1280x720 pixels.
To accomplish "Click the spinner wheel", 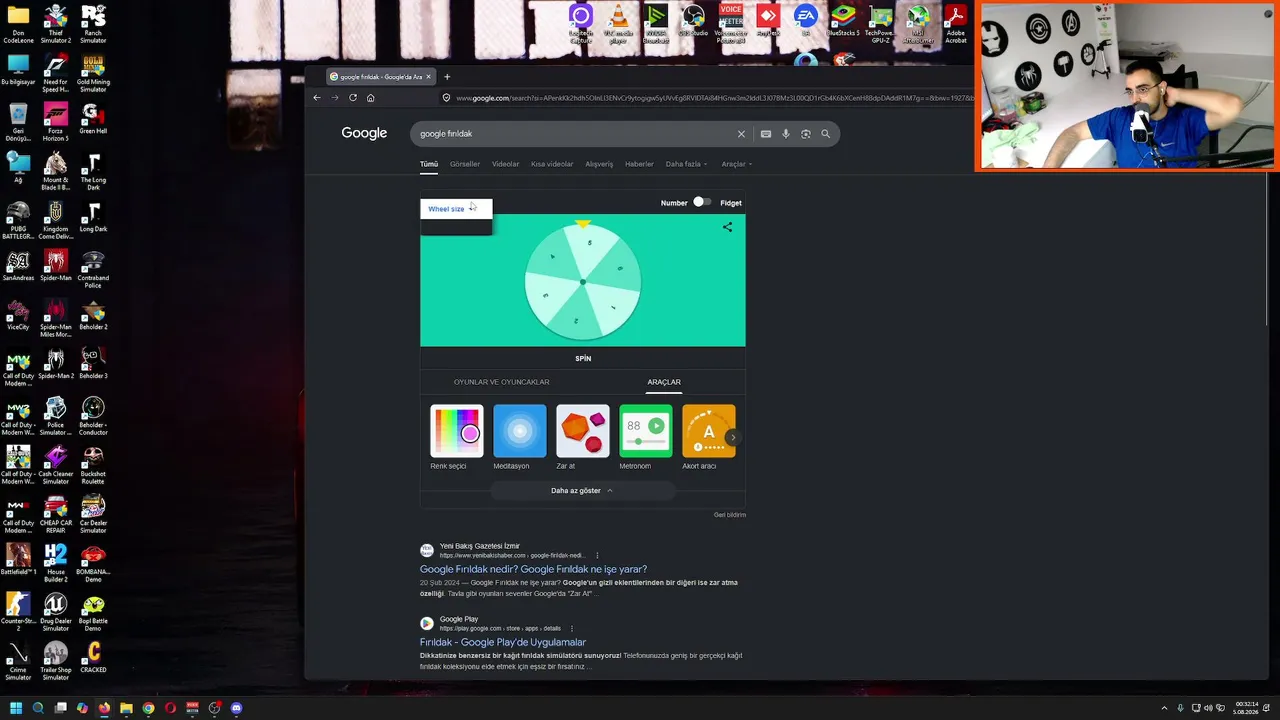I will tap(583, 282).
